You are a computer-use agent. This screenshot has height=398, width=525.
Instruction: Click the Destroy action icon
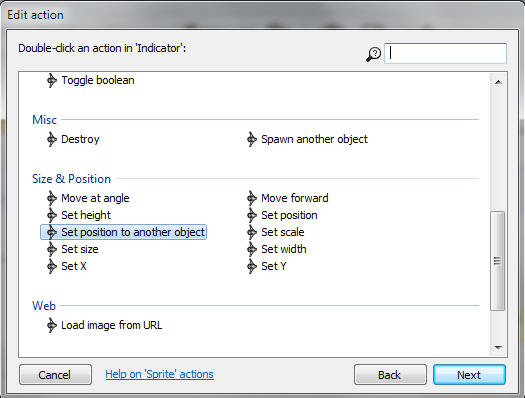click(x=52, y=139)
